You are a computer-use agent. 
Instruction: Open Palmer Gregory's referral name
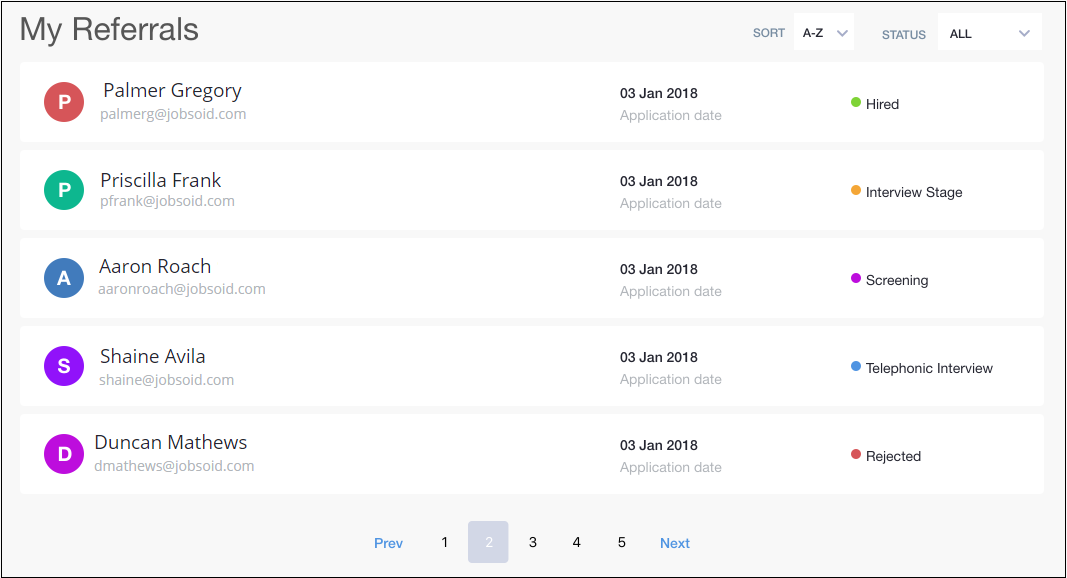172,91
